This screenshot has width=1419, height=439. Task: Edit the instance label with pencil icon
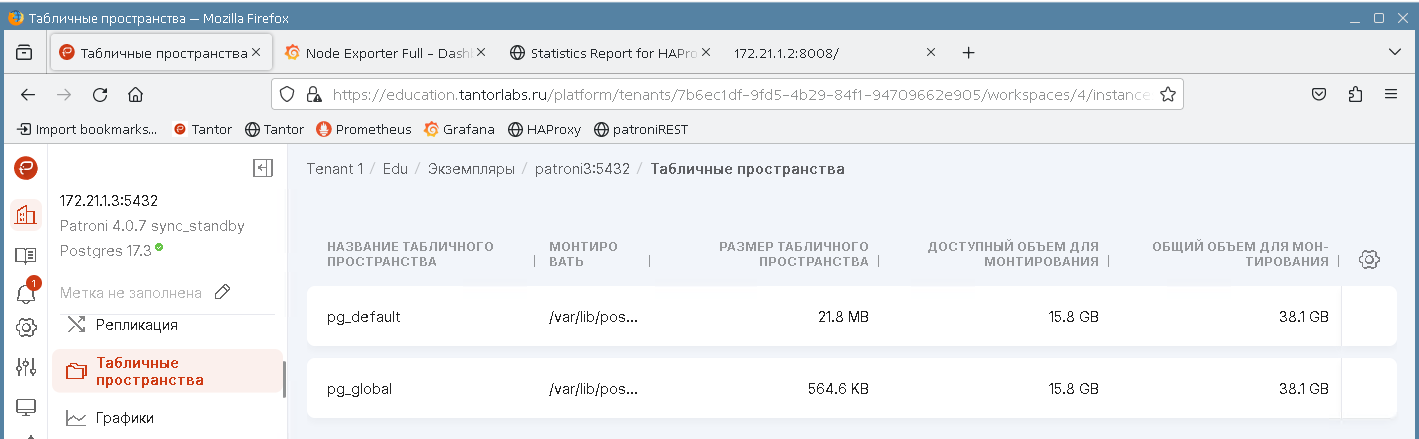point(223,292)
